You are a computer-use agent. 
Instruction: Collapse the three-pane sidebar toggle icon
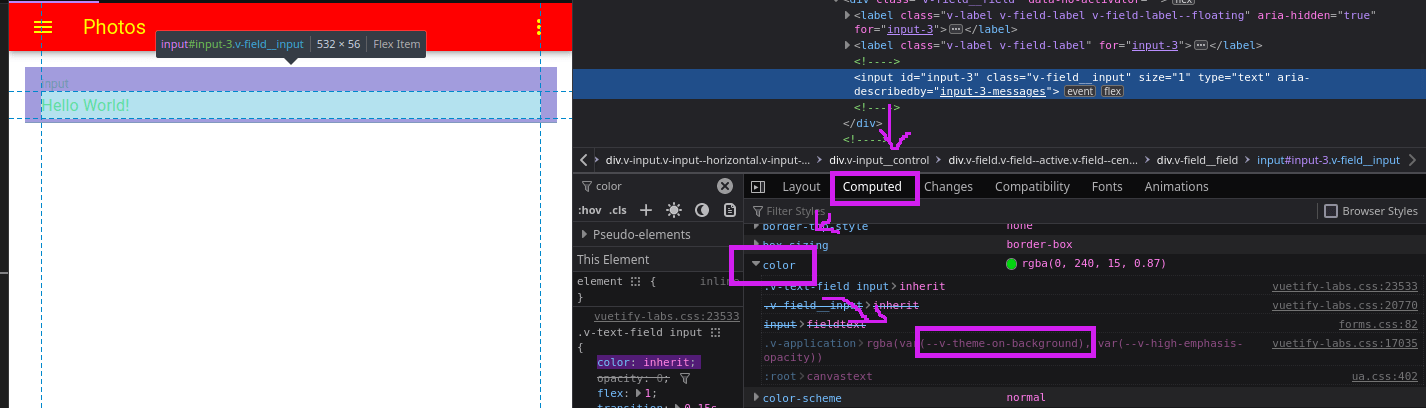click(x=758, y=187)
